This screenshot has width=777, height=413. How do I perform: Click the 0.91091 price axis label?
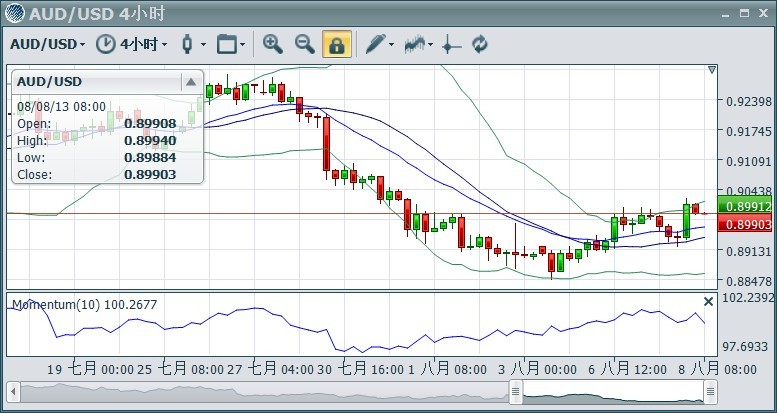tap(749, 162)
